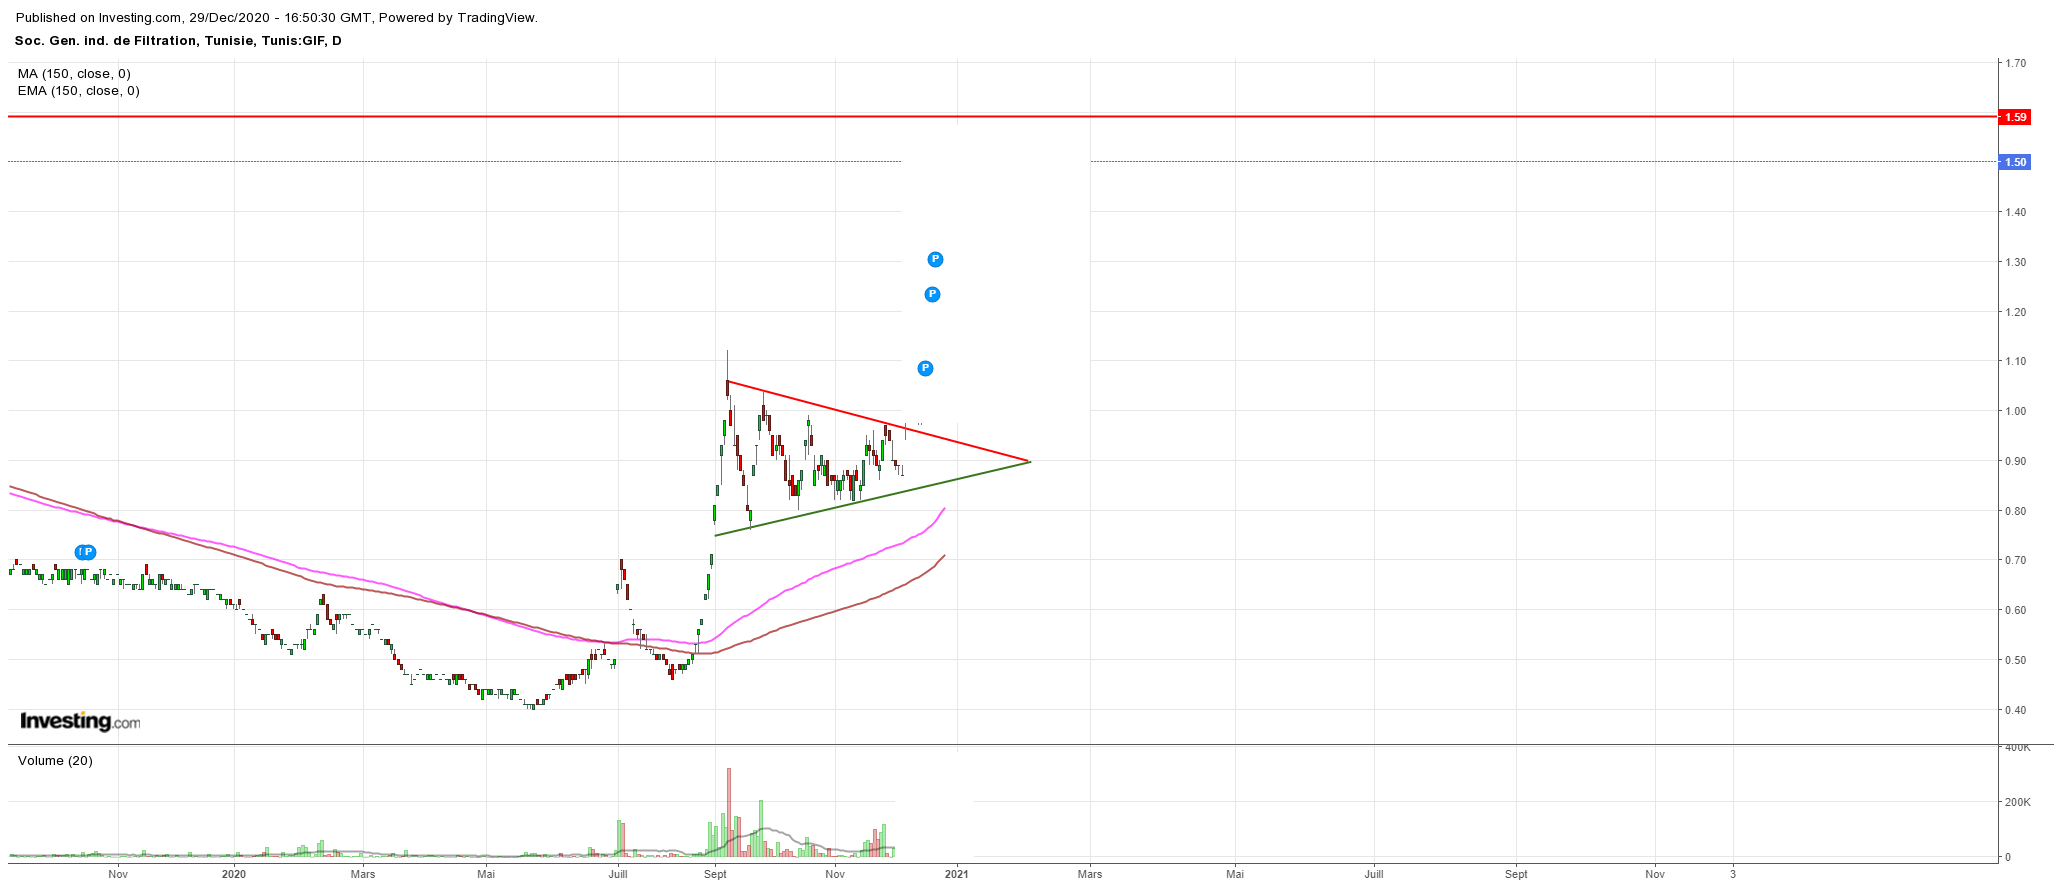Click the Published on Investing.com header line

point(277,18)
